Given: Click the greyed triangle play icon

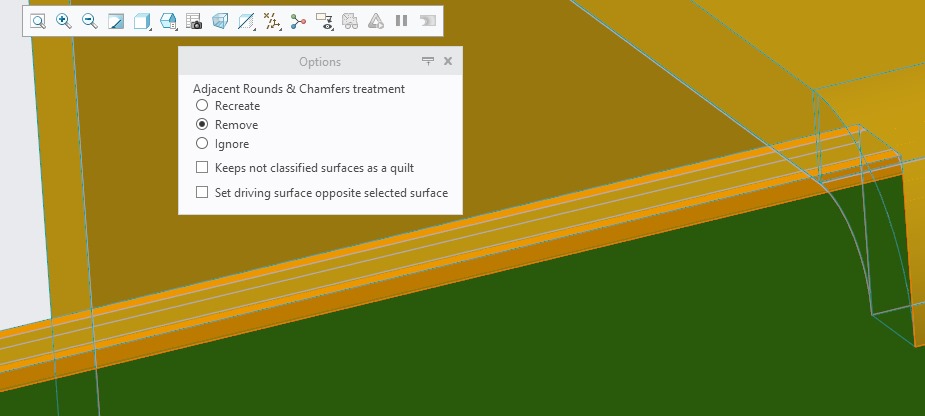Looking at the screenshot, I should click(x=376, y=22).
